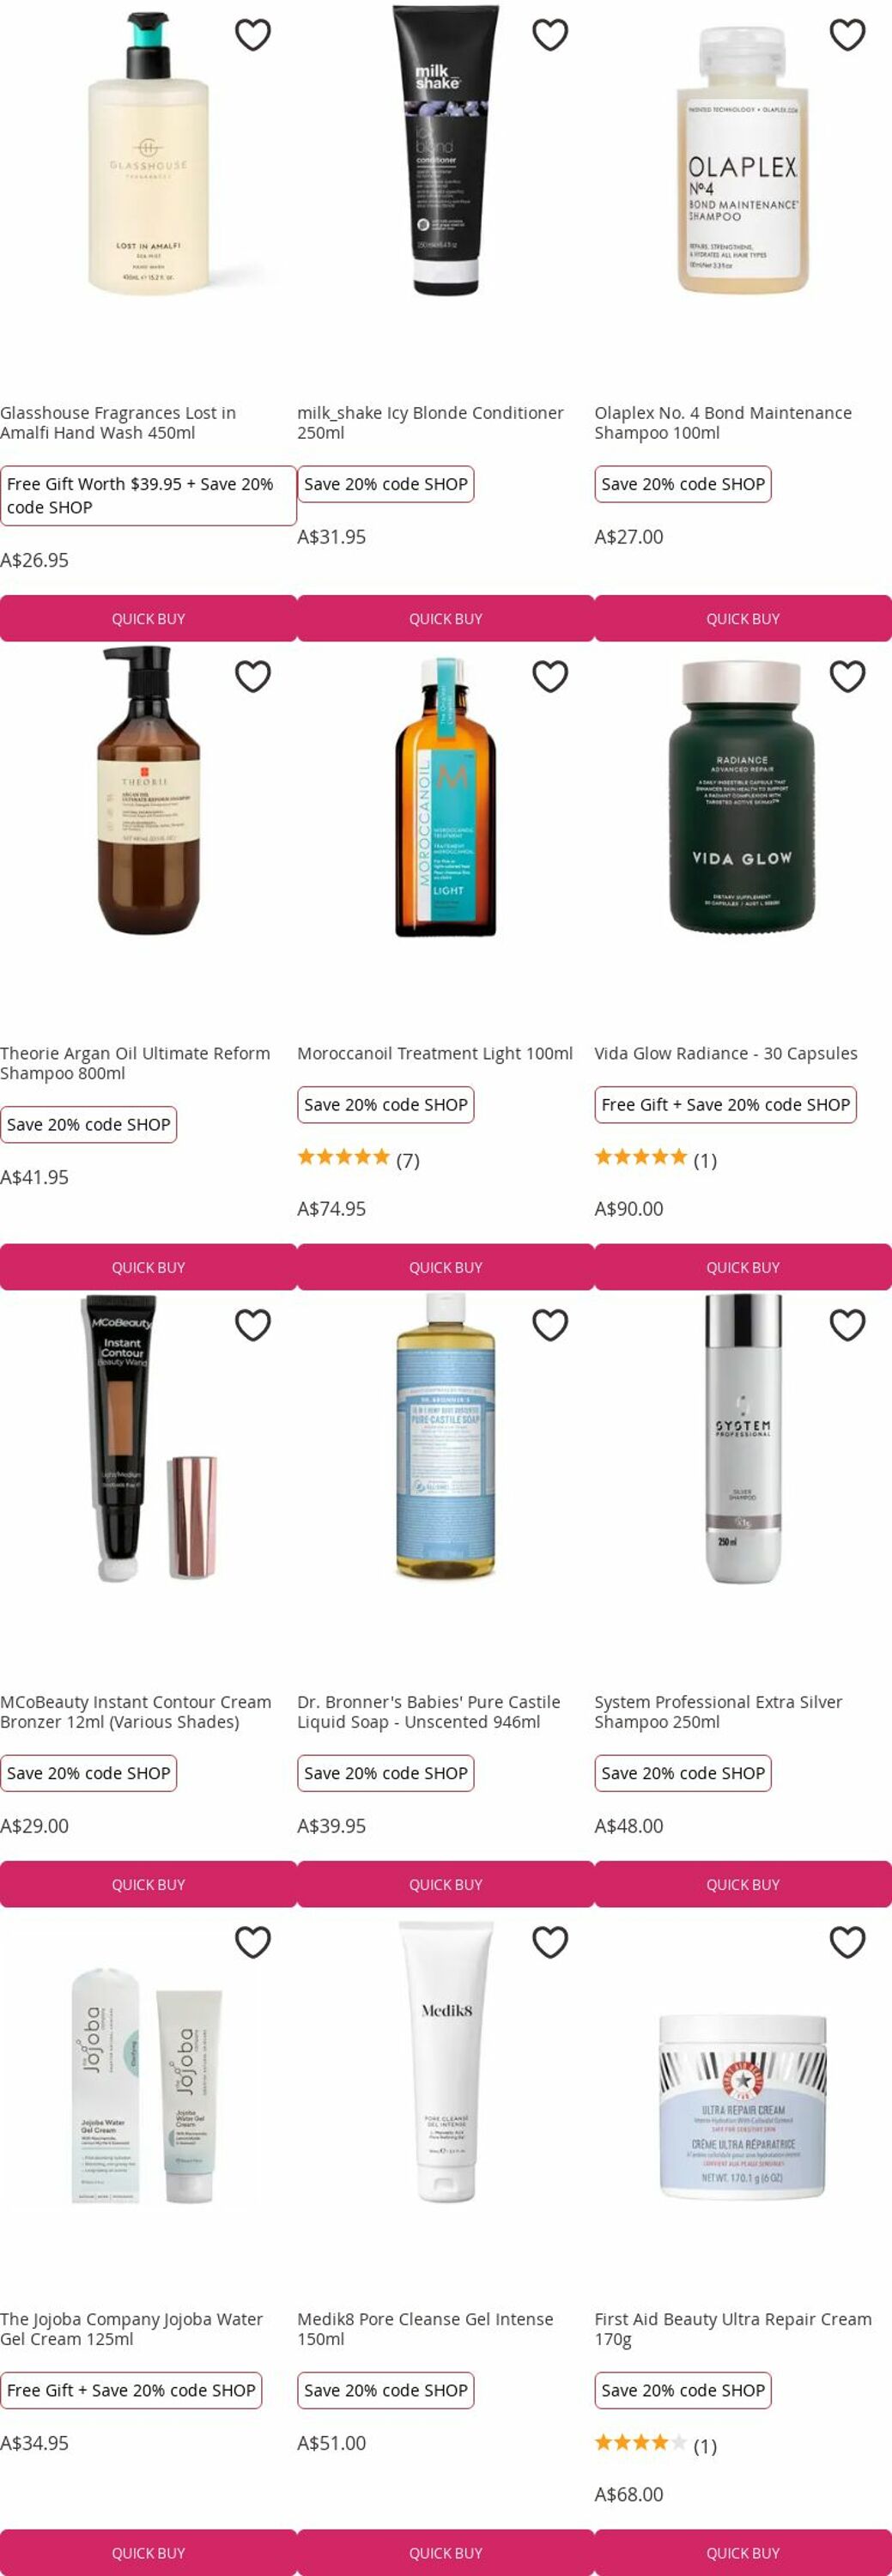The image size is (892, 2576).
Task: Open the Vida Glow Radiance 30 Capsules product link
Action: tap(726, 1053)
